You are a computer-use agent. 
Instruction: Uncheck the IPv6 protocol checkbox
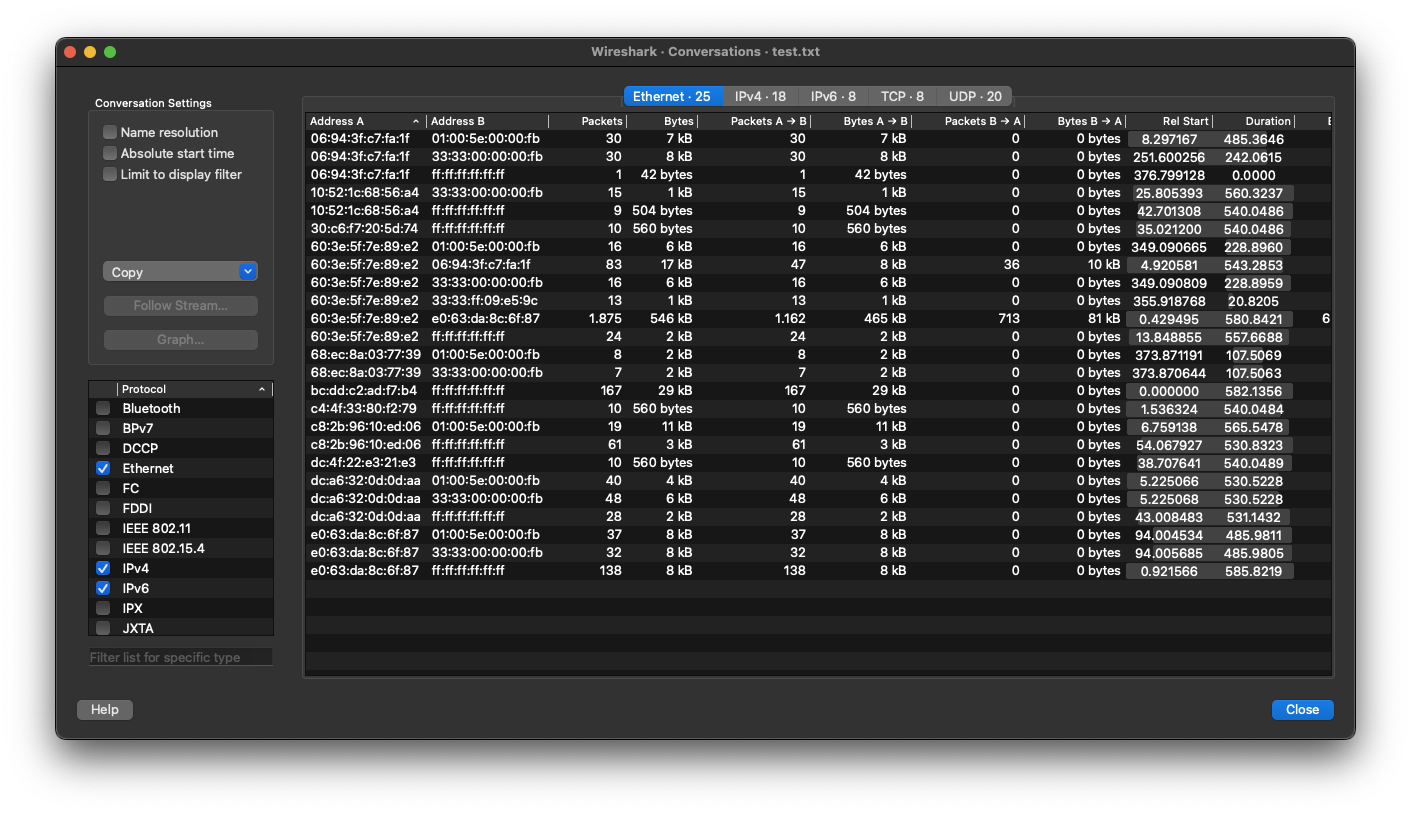tap(103, 588)
